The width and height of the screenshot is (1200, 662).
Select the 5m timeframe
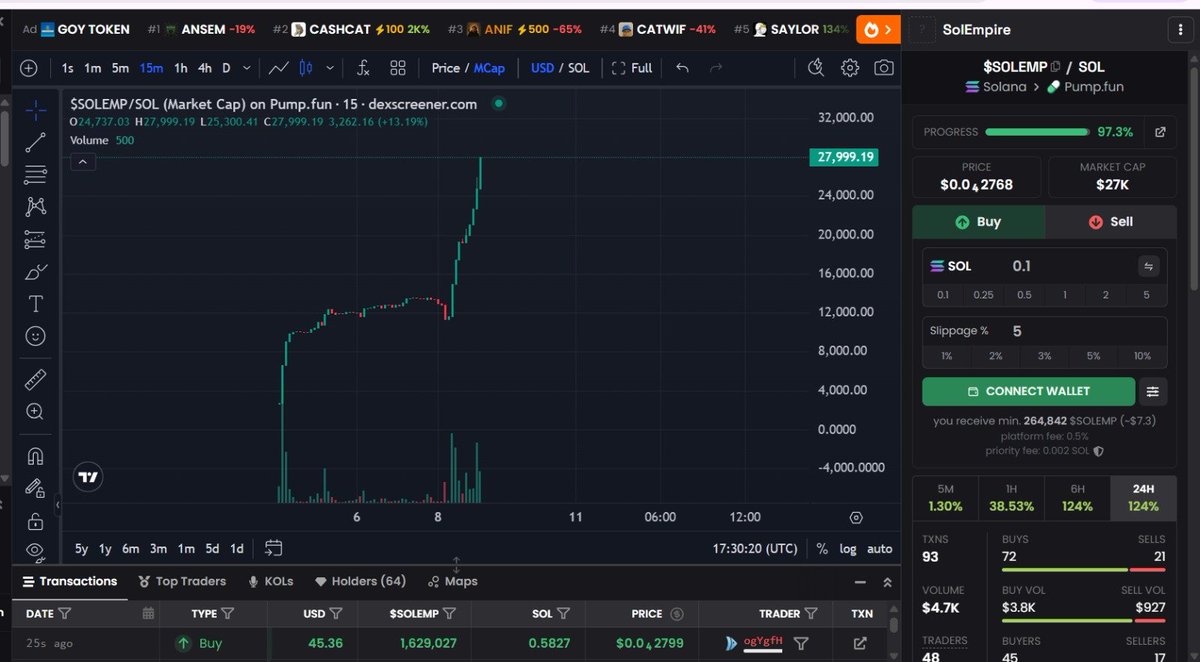[x=120, y=68]
